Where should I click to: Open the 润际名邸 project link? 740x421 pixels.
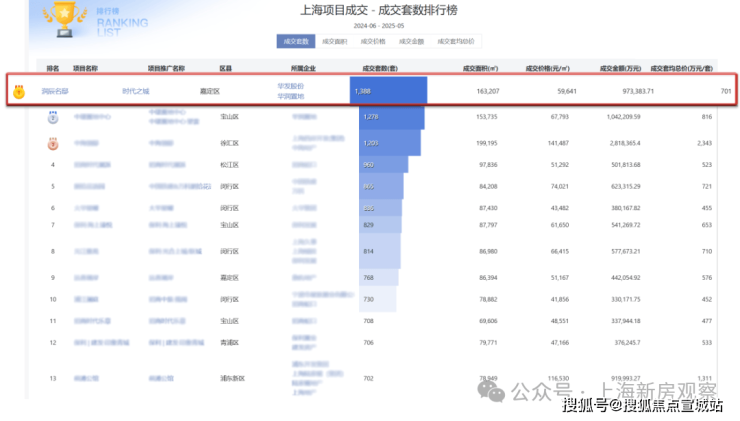point(55,91)
